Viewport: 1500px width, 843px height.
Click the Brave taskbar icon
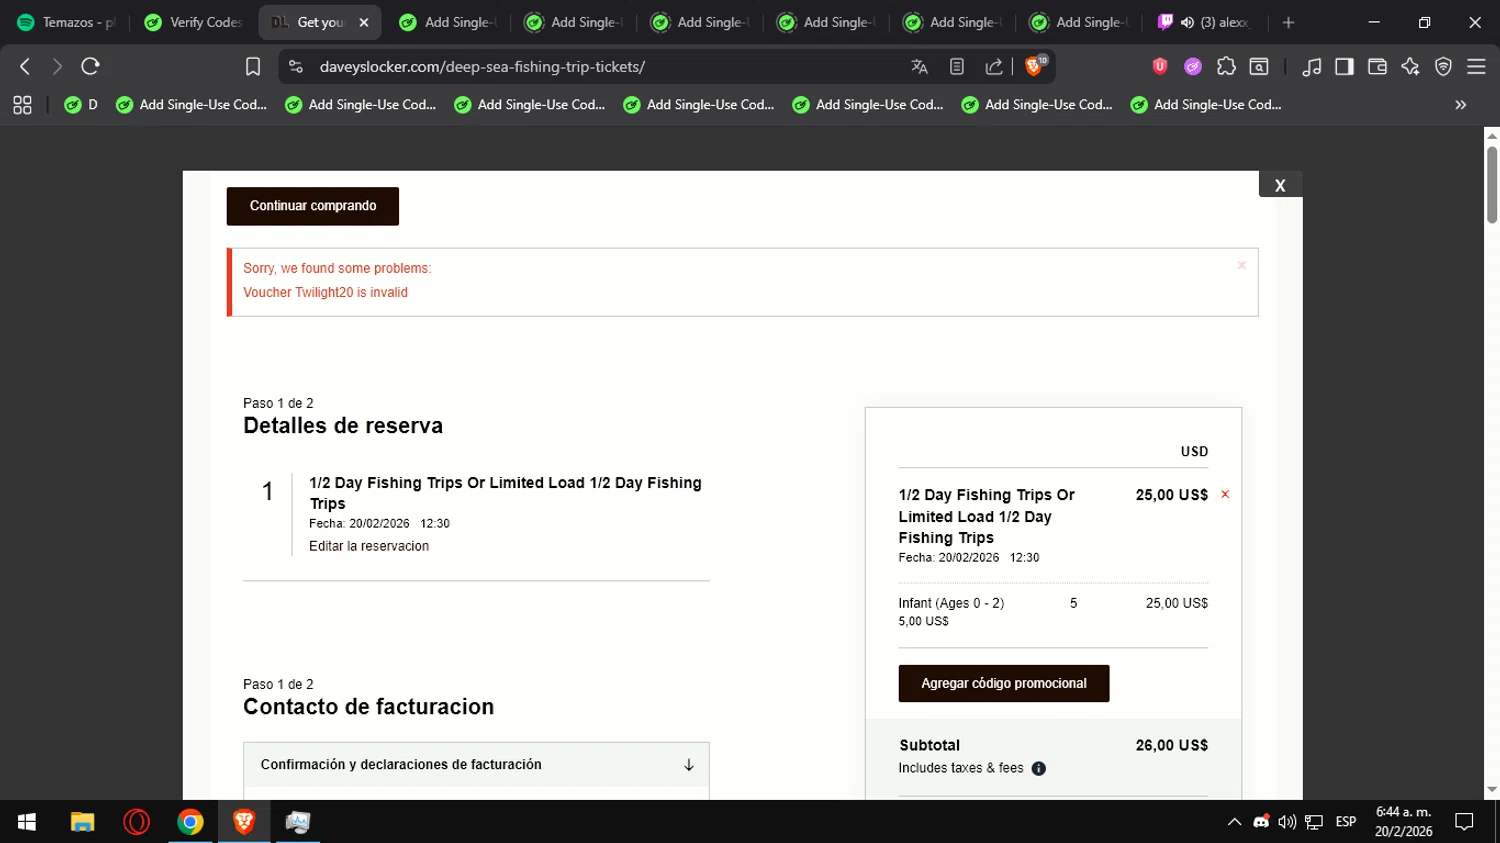[x=244, y=822]
